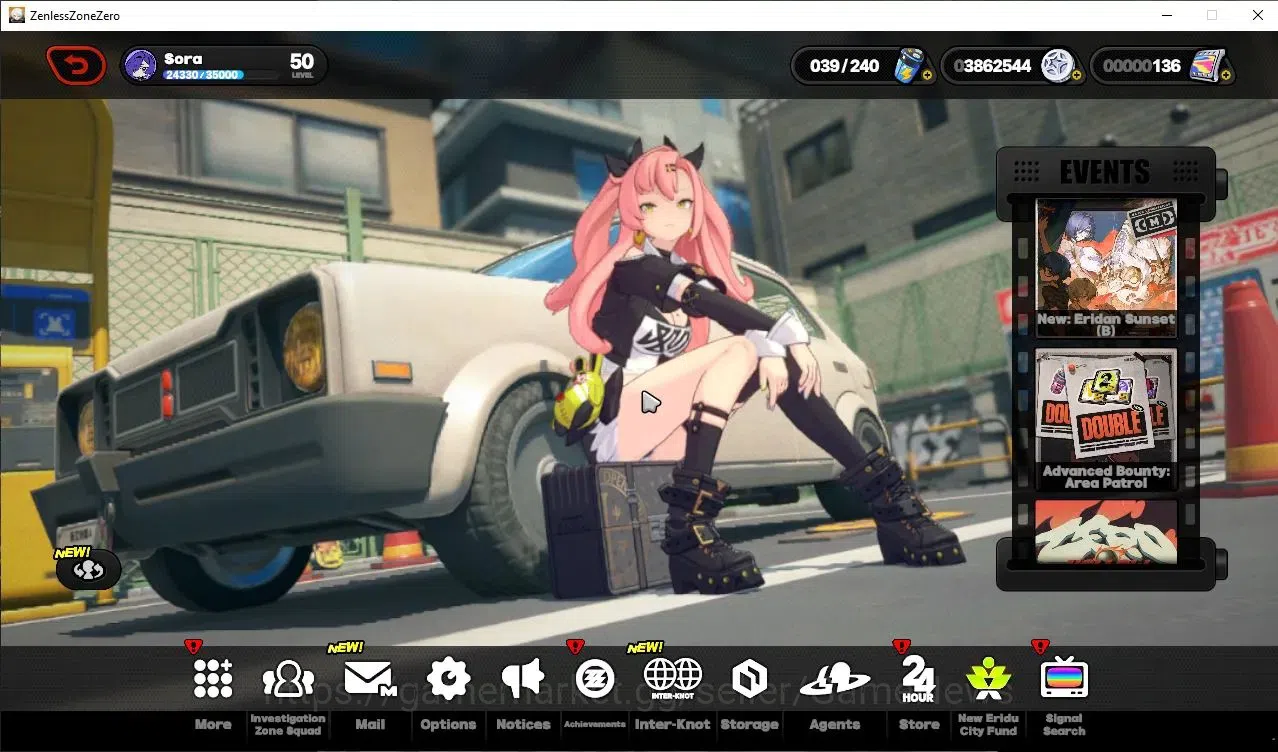Screen dimensions: 1278x752
Task: Click the Notices label text
Action: (523, 724)
